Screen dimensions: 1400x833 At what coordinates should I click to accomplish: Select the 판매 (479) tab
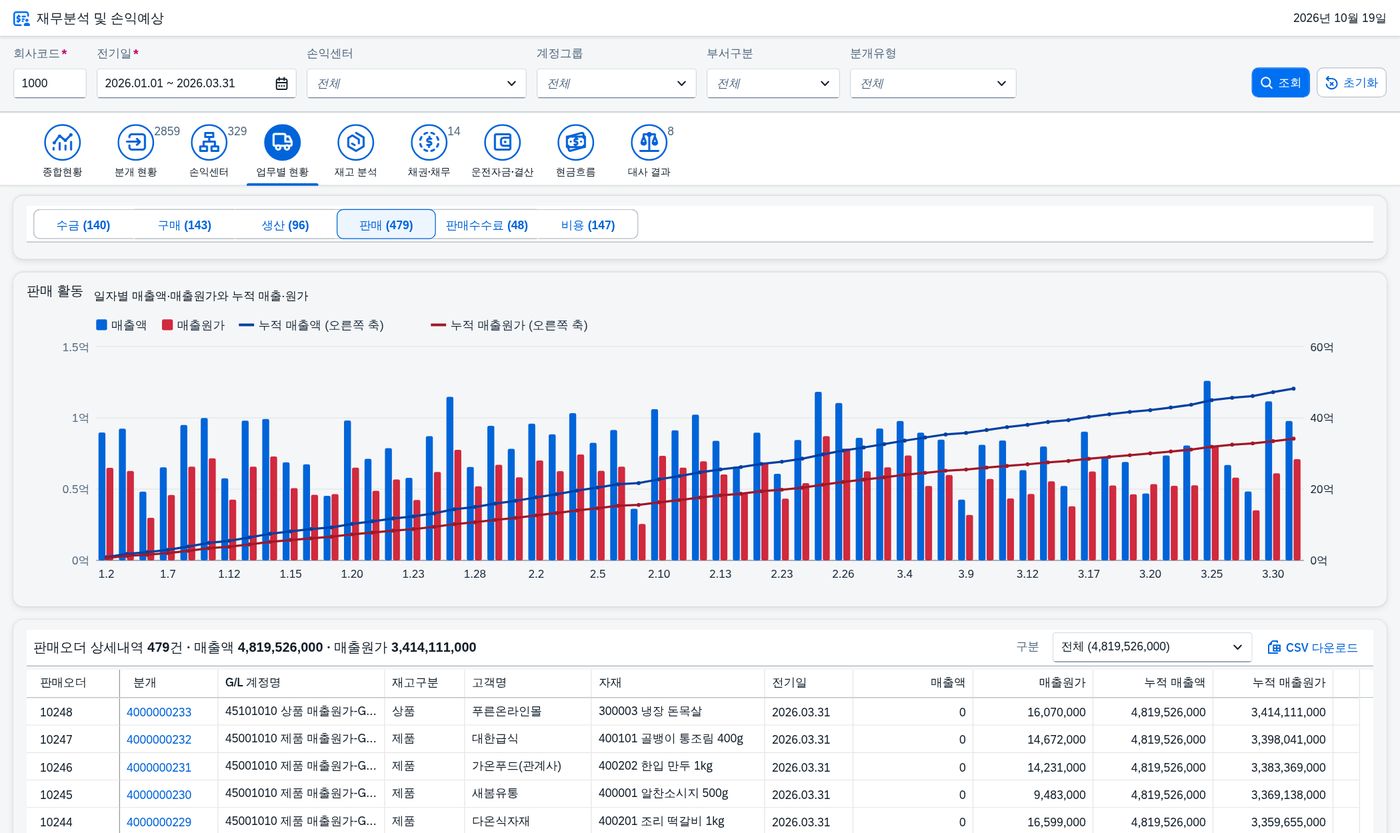coord(386,225)
